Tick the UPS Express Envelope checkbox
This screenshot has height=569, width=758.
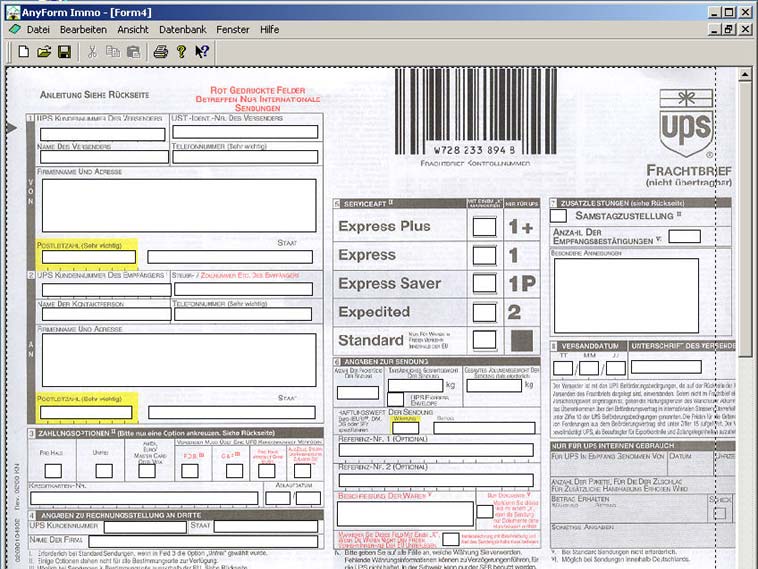click(395, 399)
